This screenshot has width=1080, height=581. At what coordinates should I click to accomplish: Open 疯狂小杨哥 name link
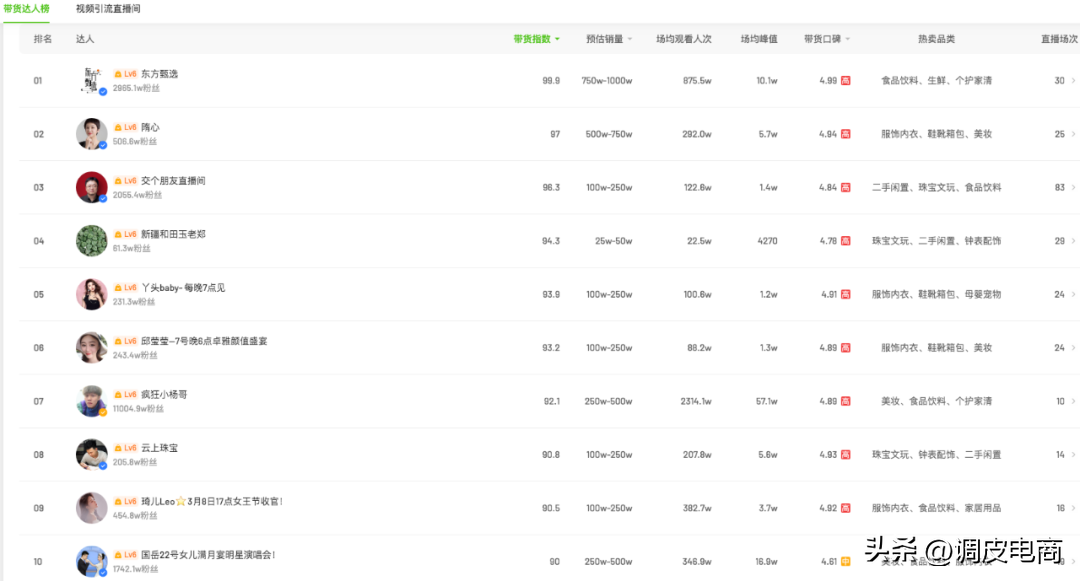coord(164,395)
